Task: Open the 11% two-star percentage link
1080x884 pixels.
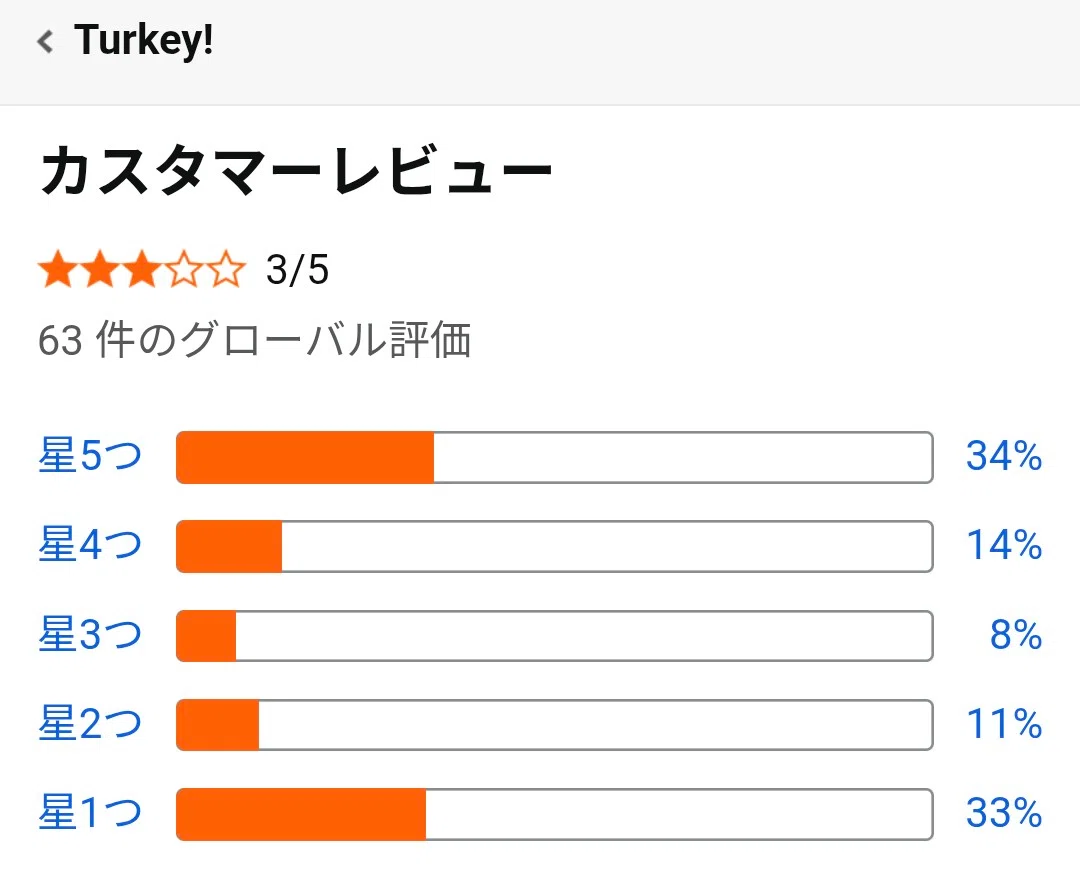Action: (1004, 724)
